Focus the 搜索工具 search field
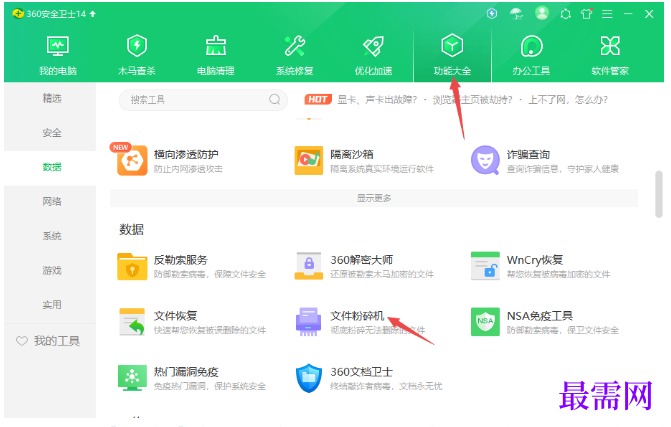 203,100
